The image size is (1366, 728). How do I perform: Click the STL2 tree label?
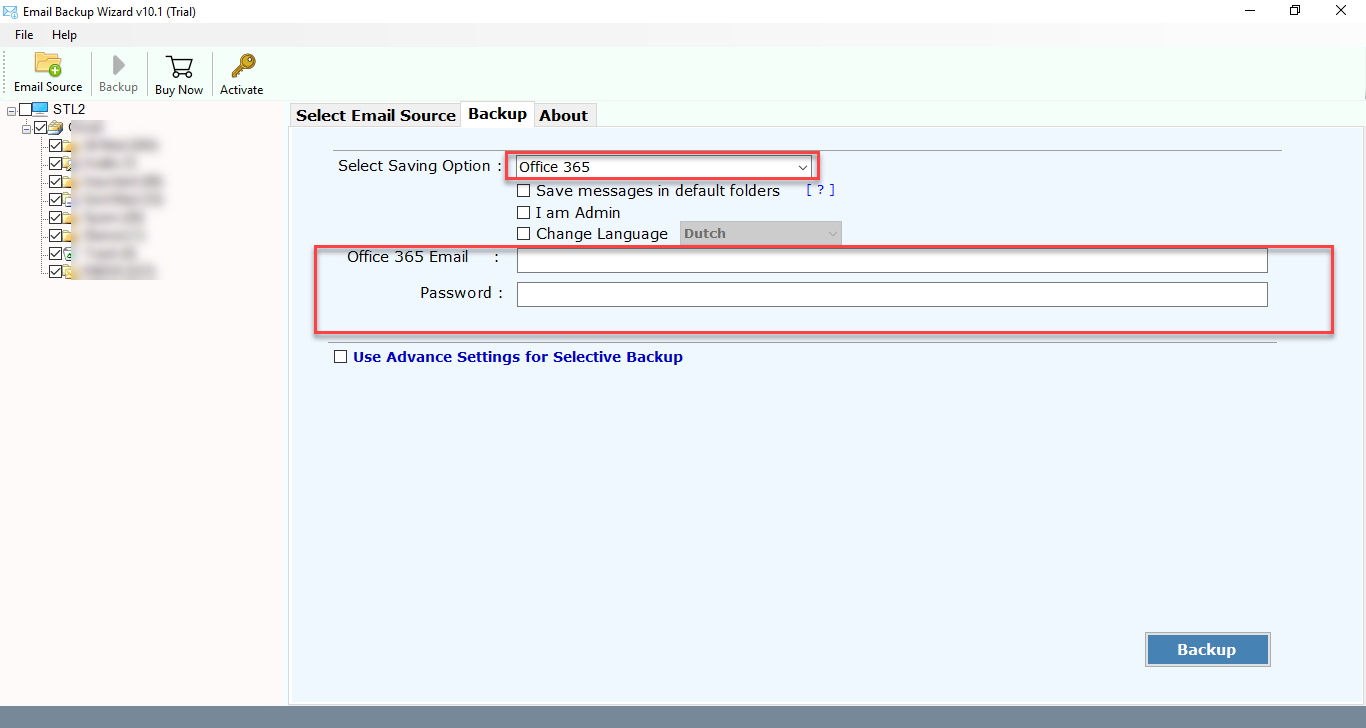point(69,109)
